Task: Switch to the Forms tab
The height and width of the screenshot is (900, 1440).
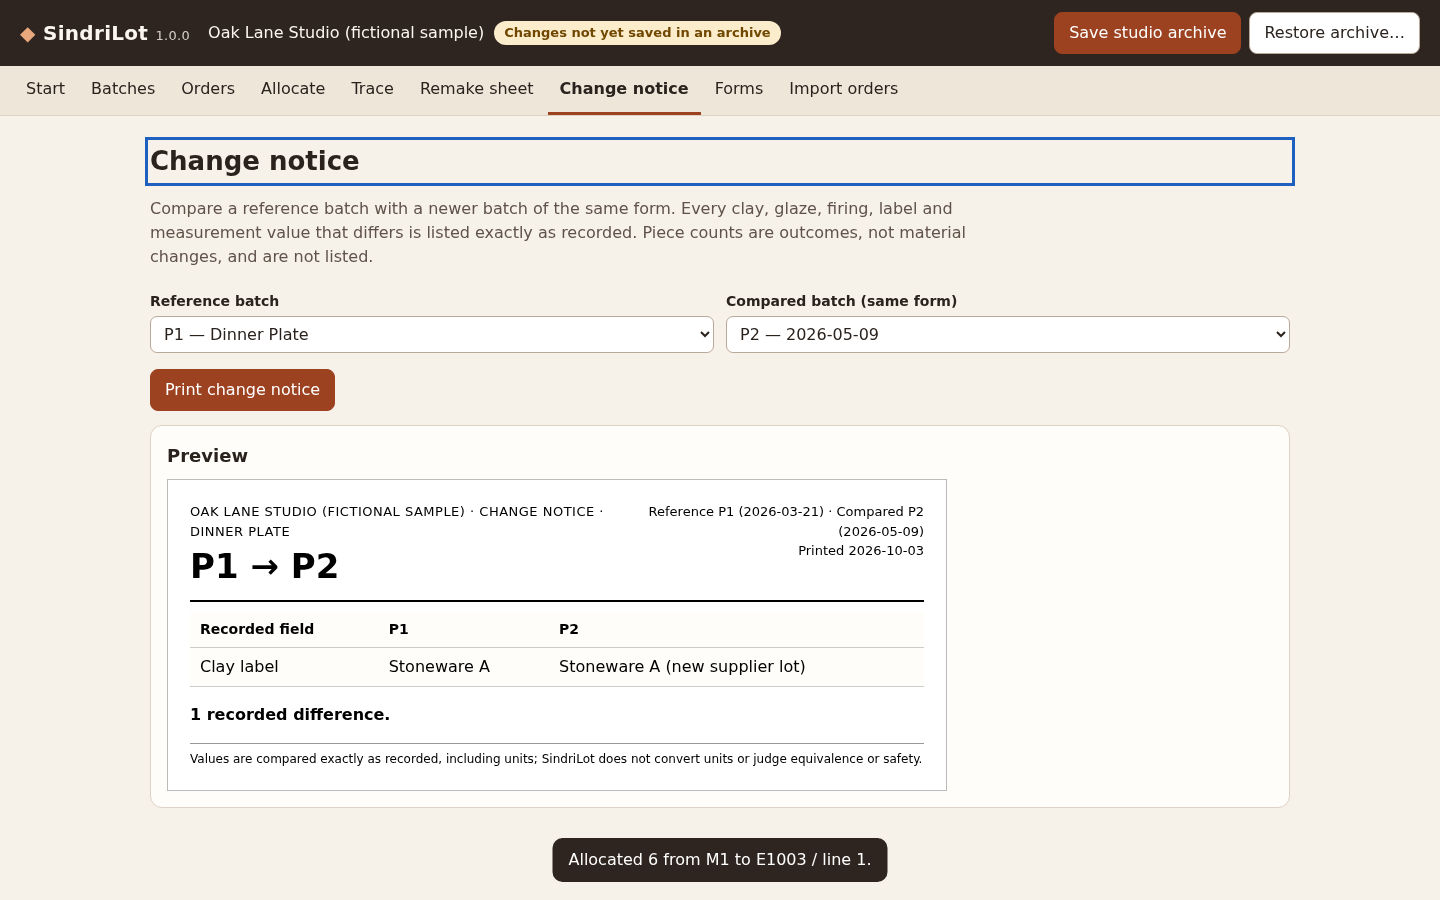Action: pos(739,89)
